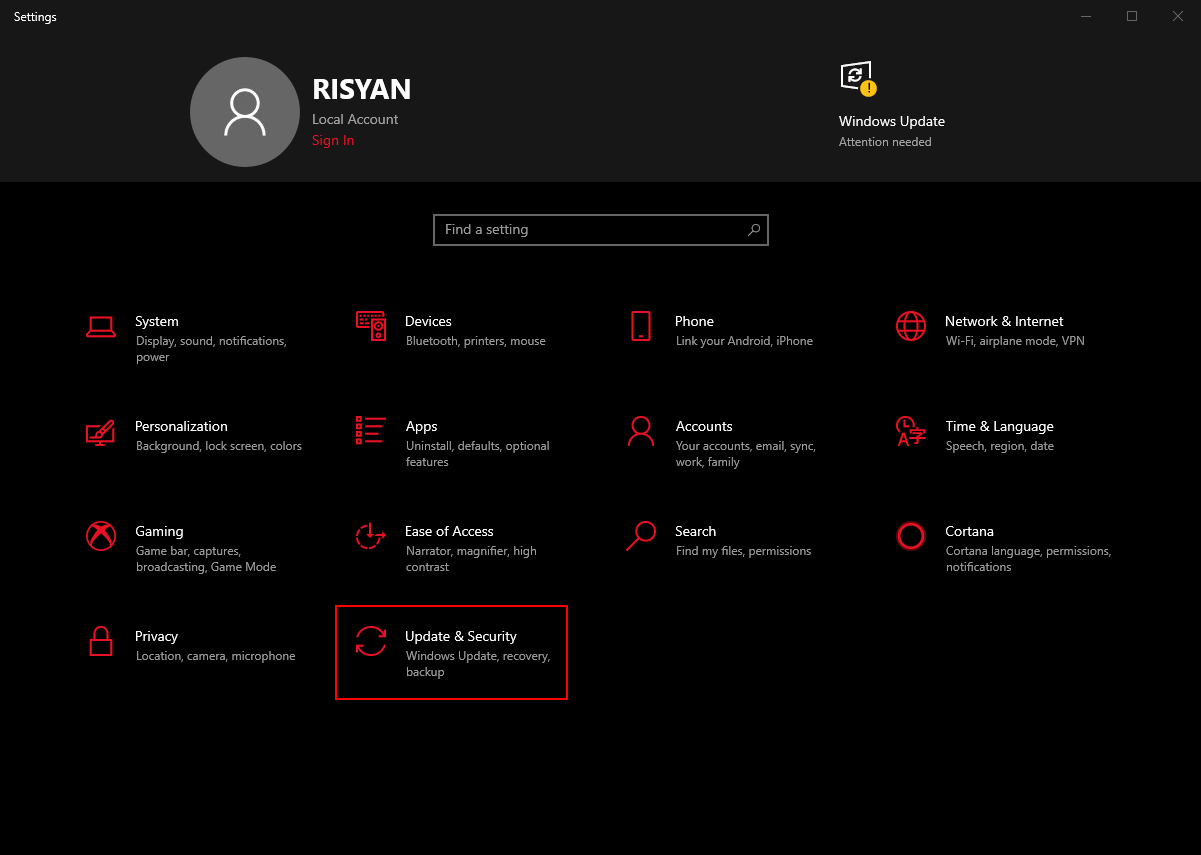Click 'Windows Update, recovery, backup' text
This screenshot has width=1201, height=855.
click(x=478, y=664)
